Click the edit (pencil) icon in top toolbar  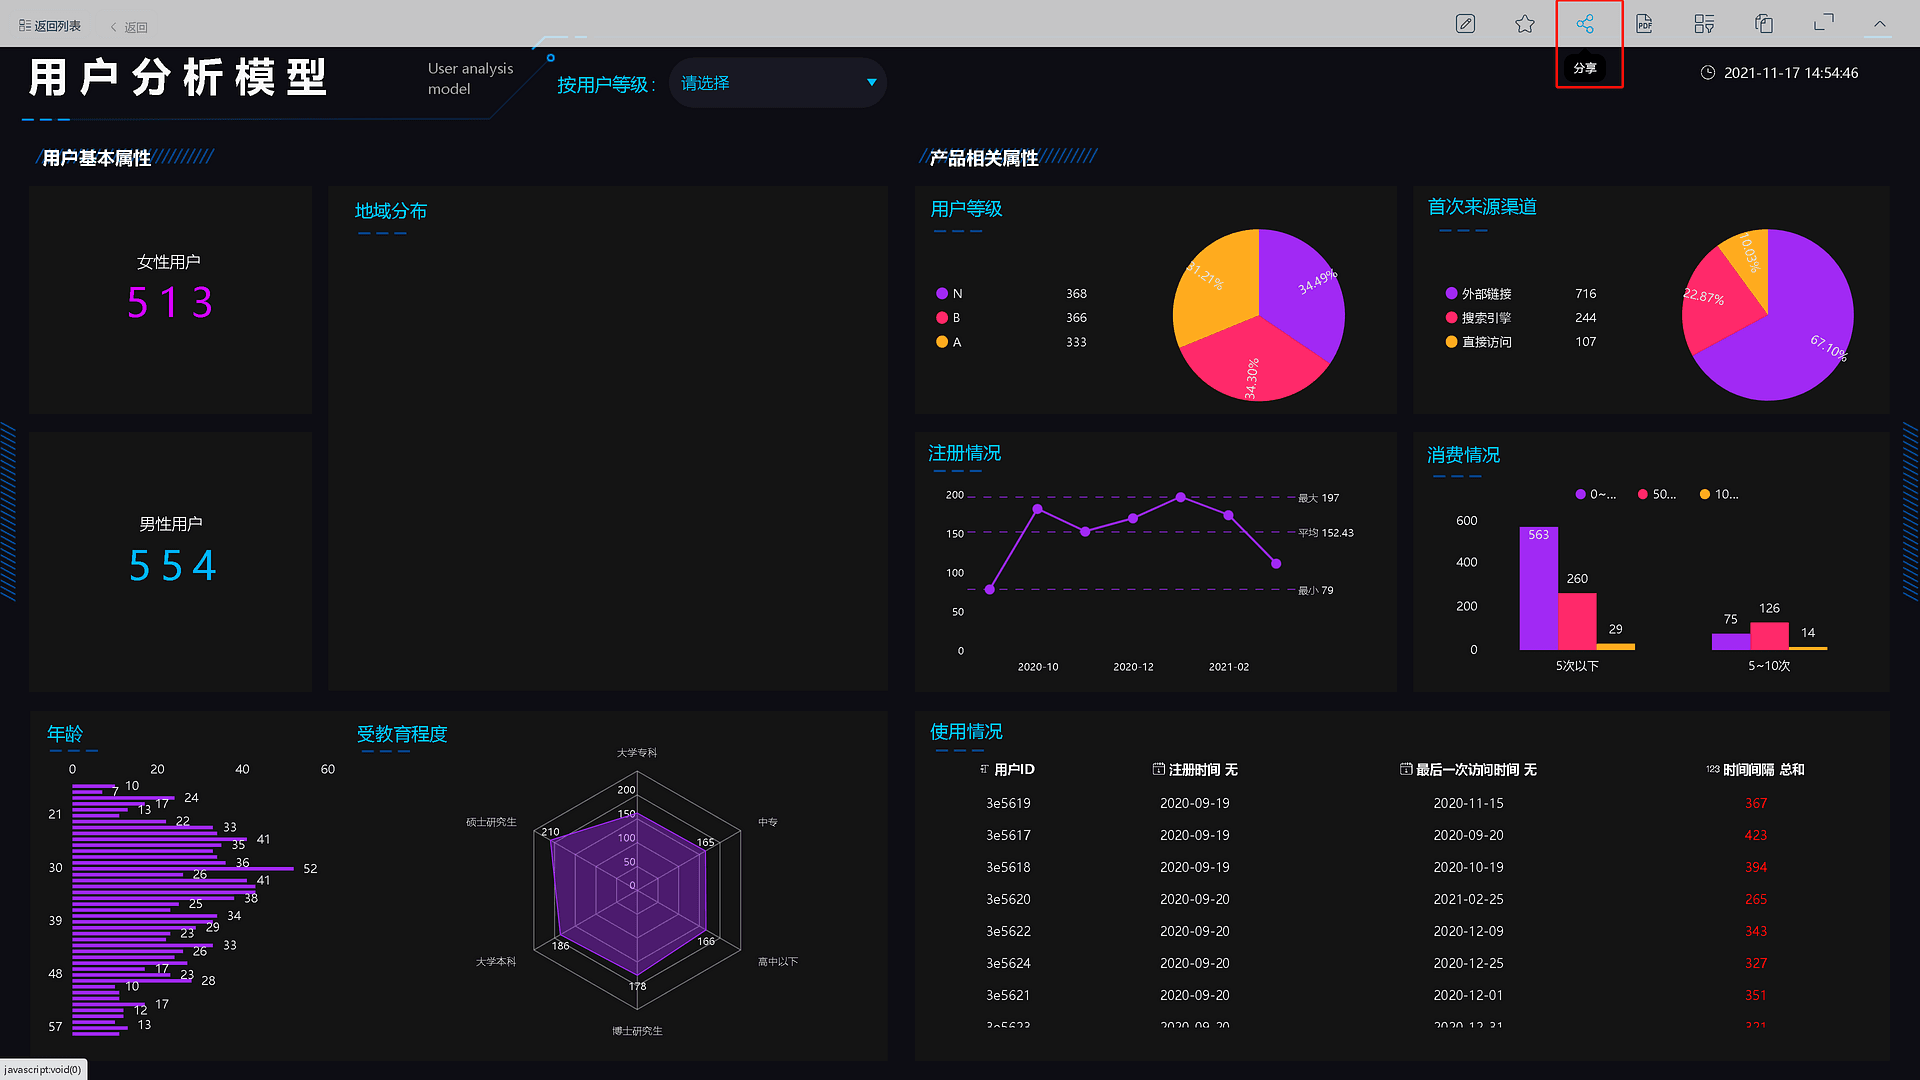point(1465,23)
